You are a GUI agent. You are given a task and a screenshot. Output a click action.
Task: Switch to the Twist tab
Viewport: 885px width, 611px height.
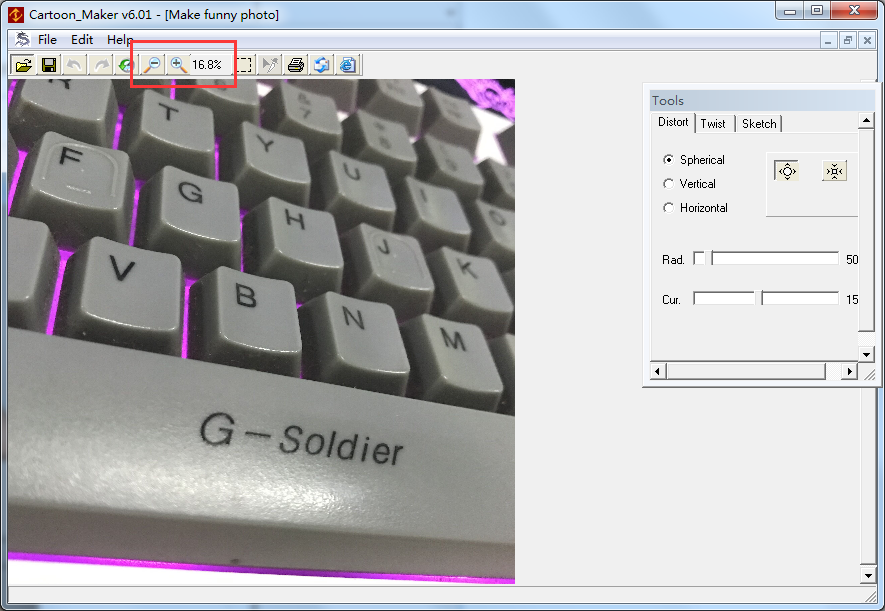713,124
